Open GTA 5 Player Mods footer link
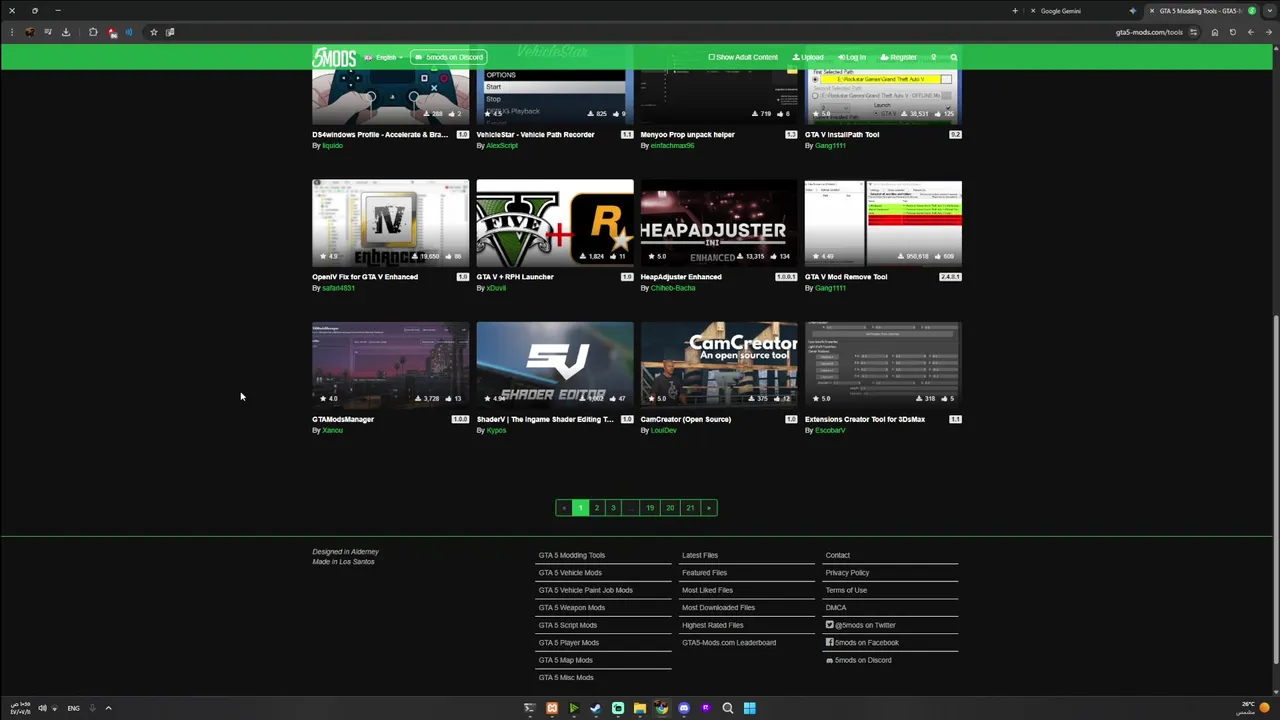This screenshot has height=720, width=1280. [x=569, y=643]
